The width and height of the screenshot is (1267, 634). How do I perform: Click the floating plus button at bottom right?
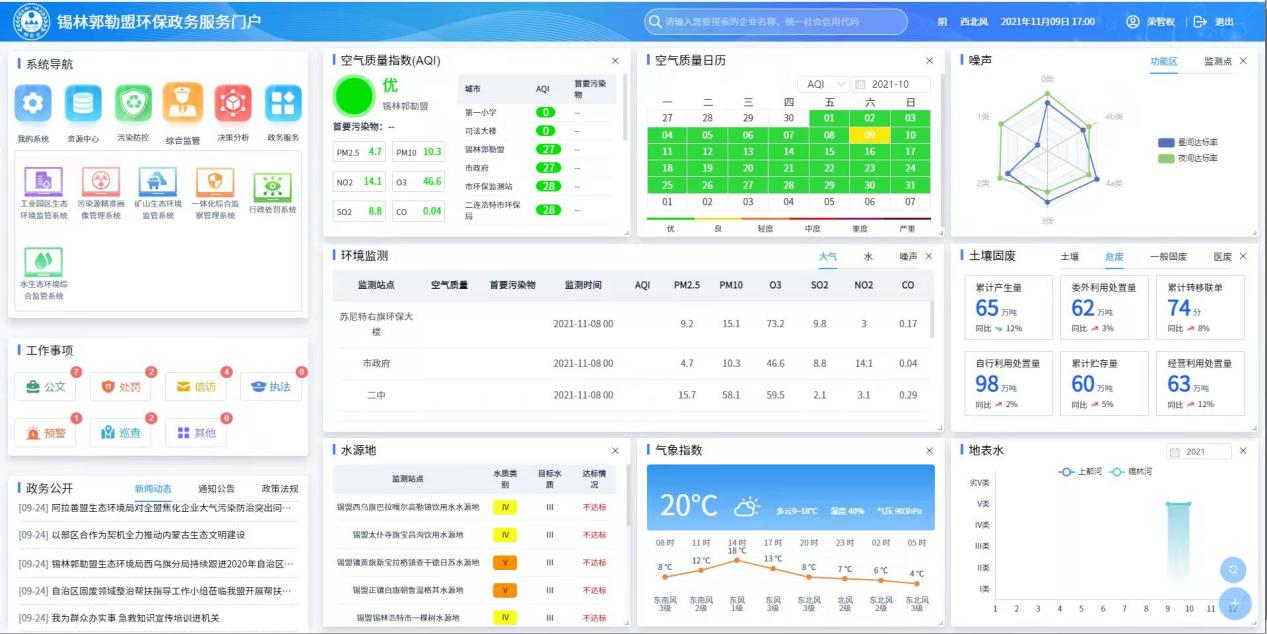[x=1234, y=605]
